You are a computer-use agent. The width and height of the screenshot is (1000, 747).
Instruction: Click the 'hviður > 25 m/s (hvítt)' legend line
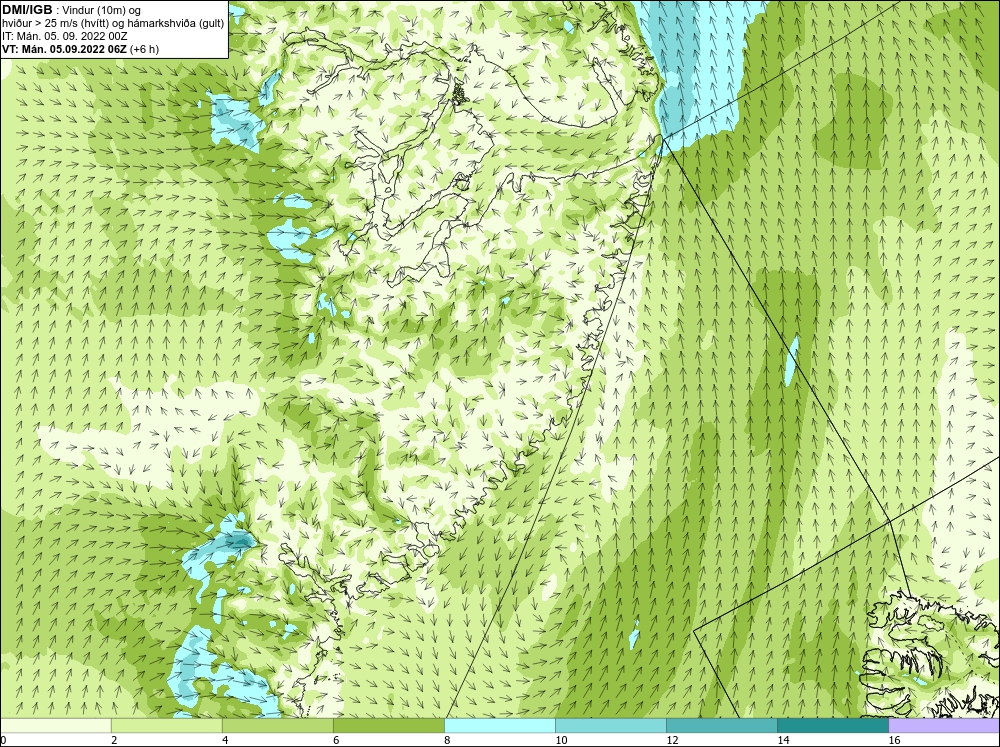tap(113, 23)
